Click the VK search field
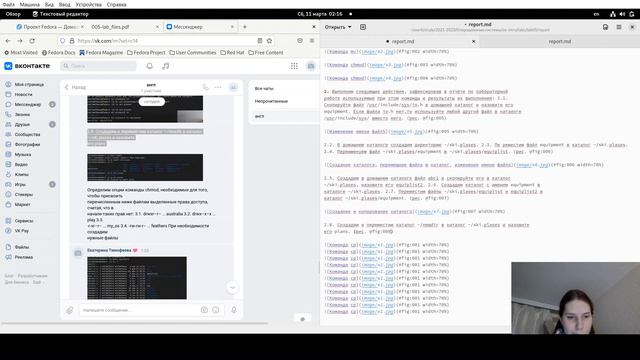 (x=98, y=66)
